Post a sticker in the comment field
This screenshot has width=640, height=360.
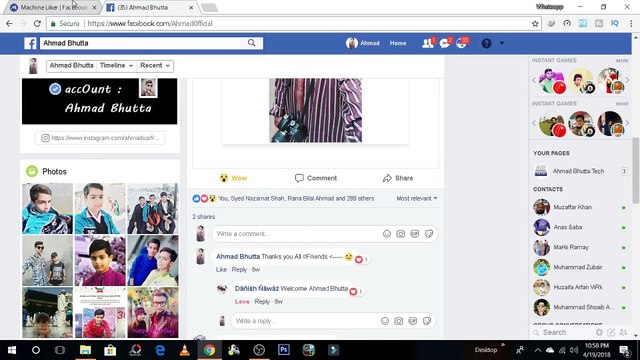429,234
